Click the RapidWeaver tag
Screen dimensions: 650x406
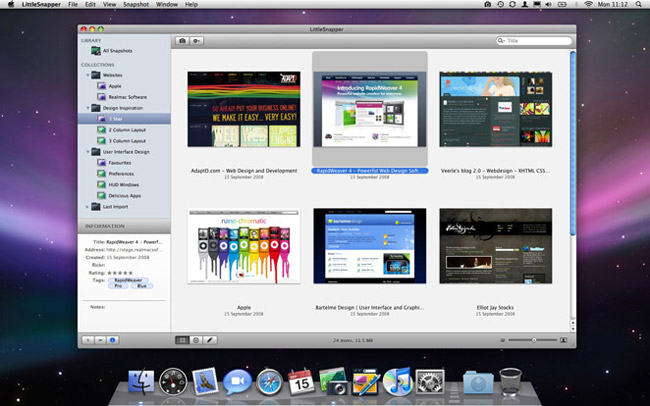point(128,280)
